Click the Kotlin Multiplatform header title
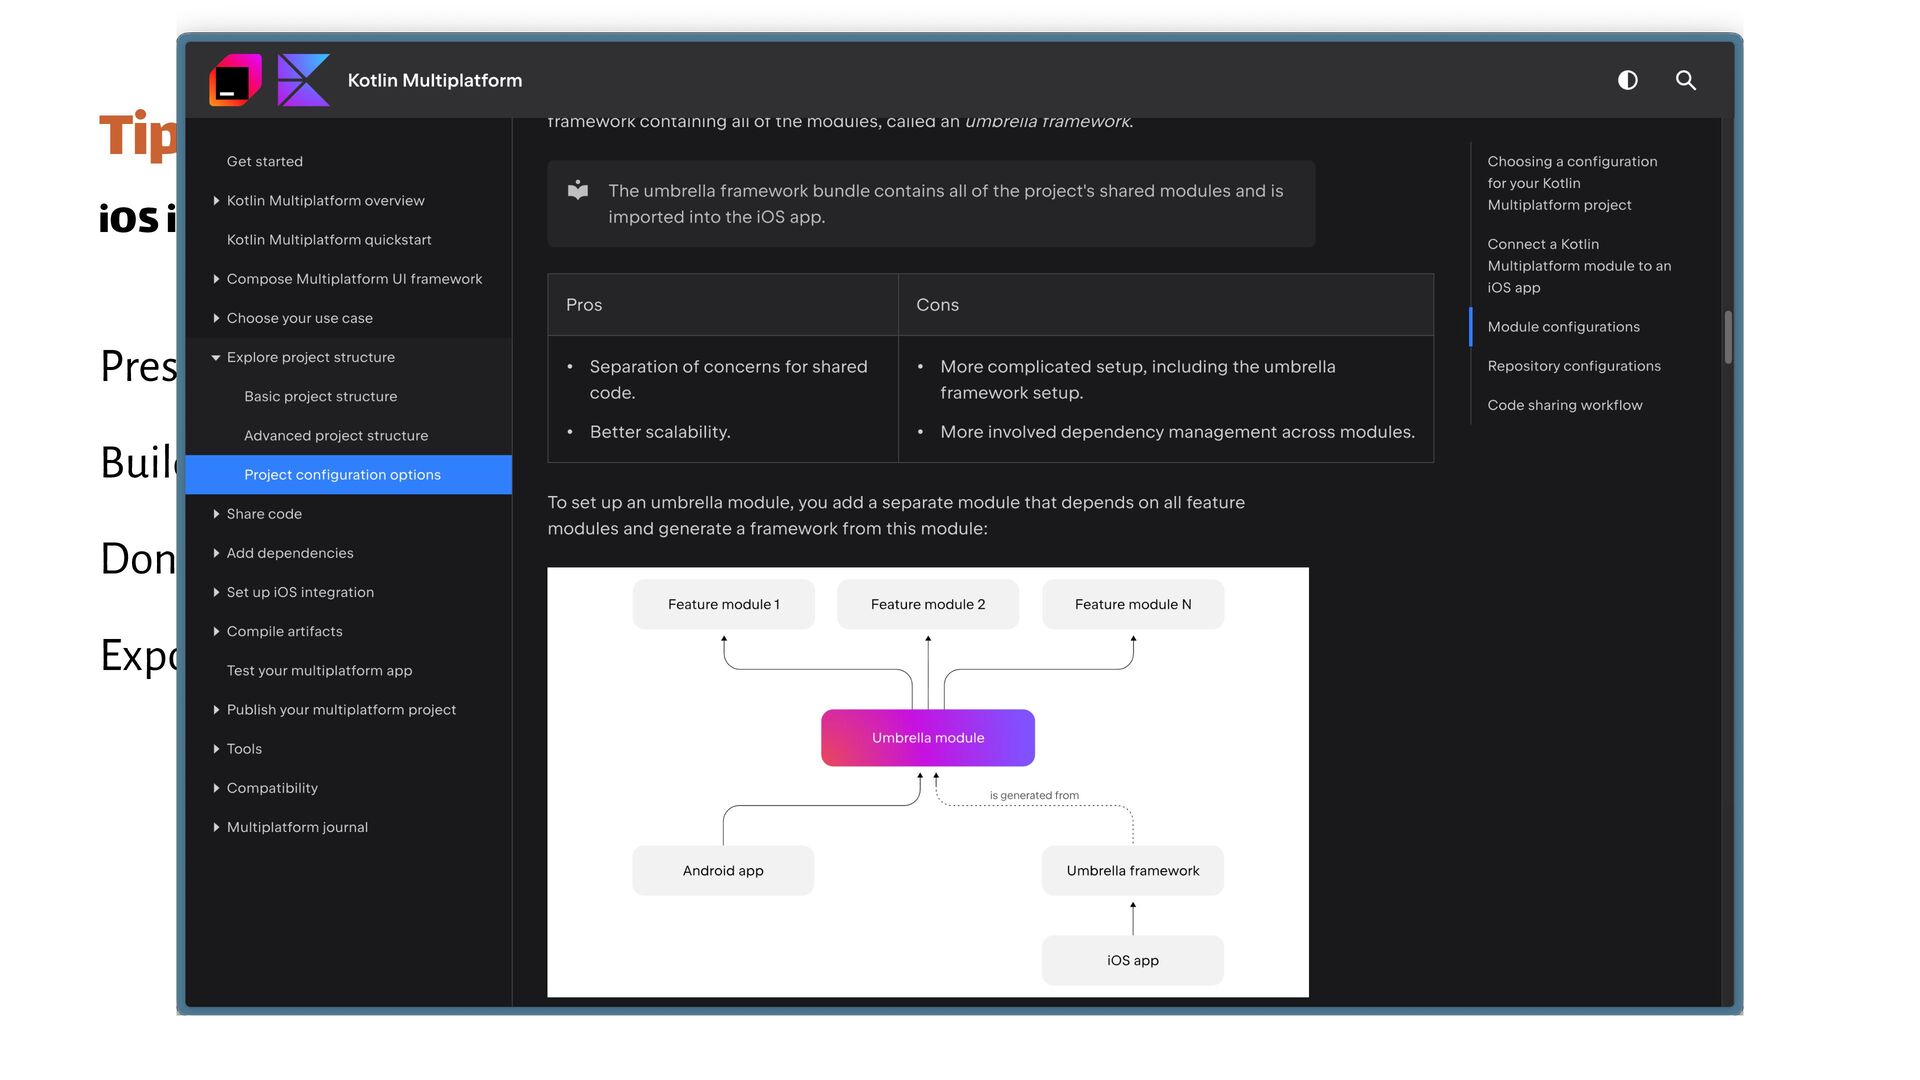Image resolution: width=1920 pixels, height=1080 pixels. click(434, 80)
